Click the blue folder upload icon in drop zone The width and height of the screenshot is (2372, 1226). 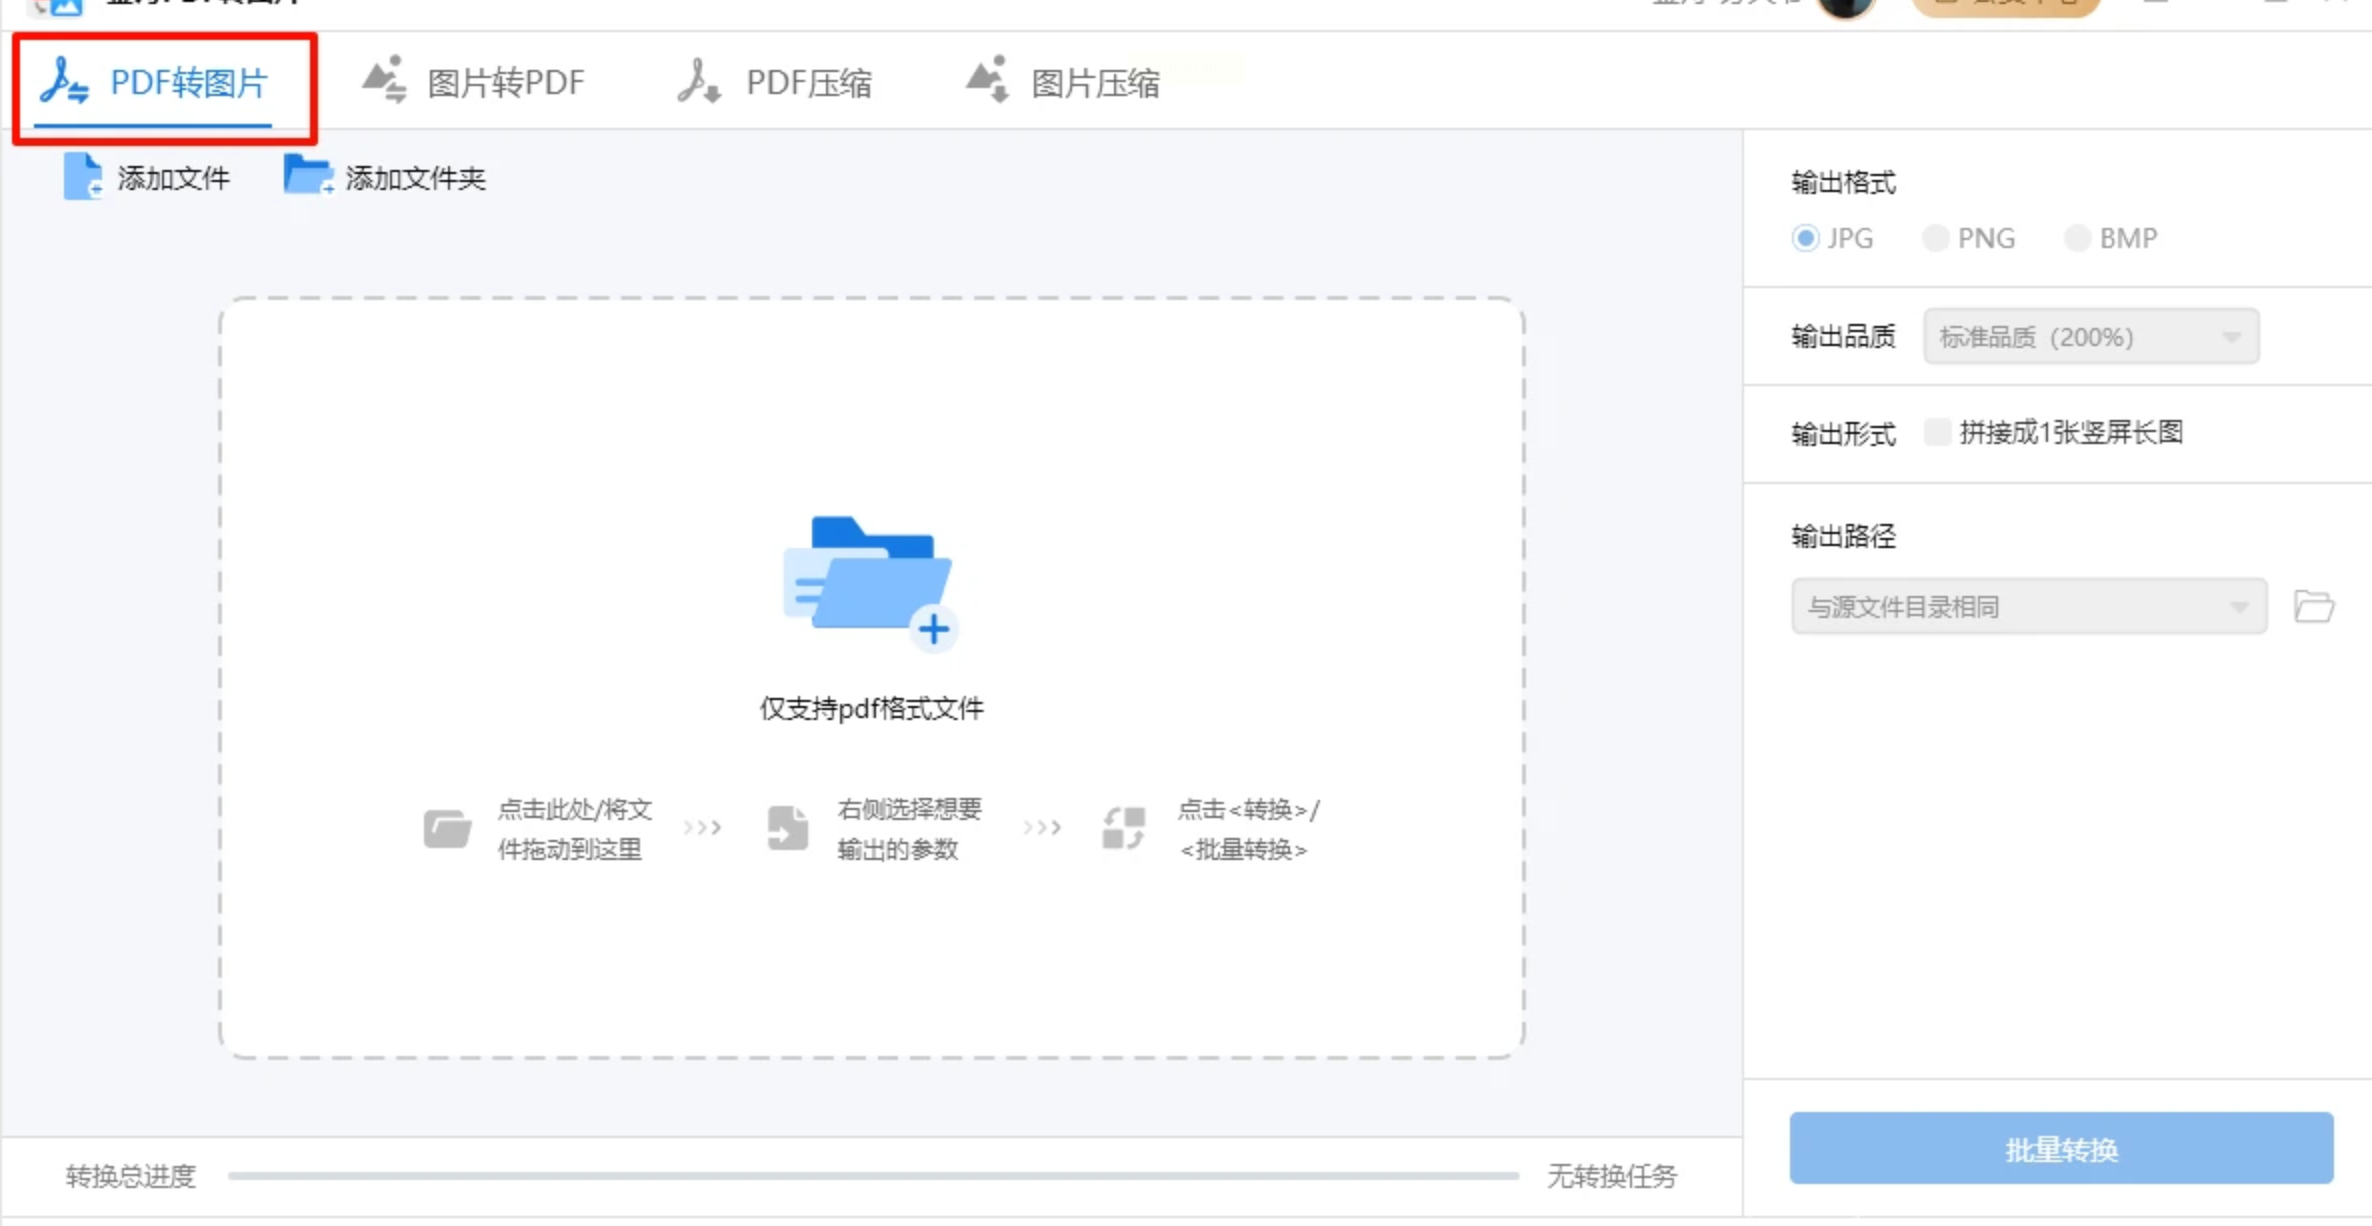[870, 582]
